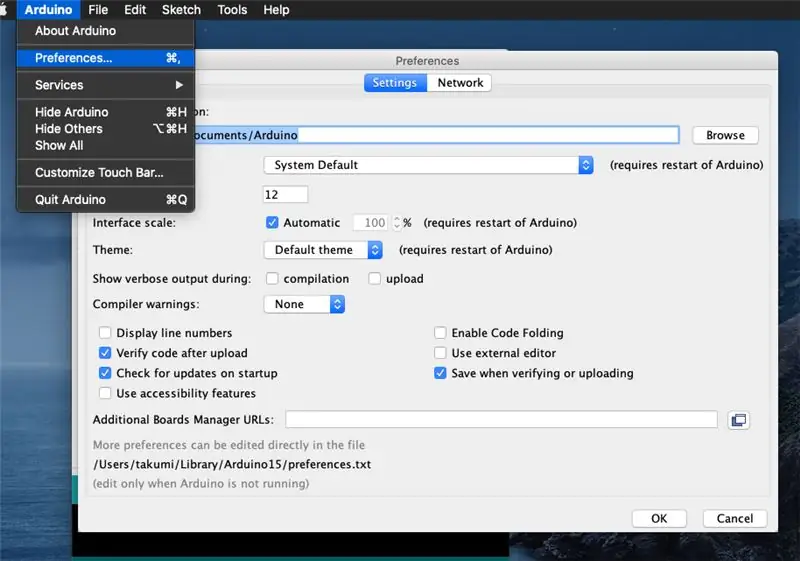Viewport: 800px width, 561px height.
Task: Open the Default theme dropdown
Action: coord(323,250)
